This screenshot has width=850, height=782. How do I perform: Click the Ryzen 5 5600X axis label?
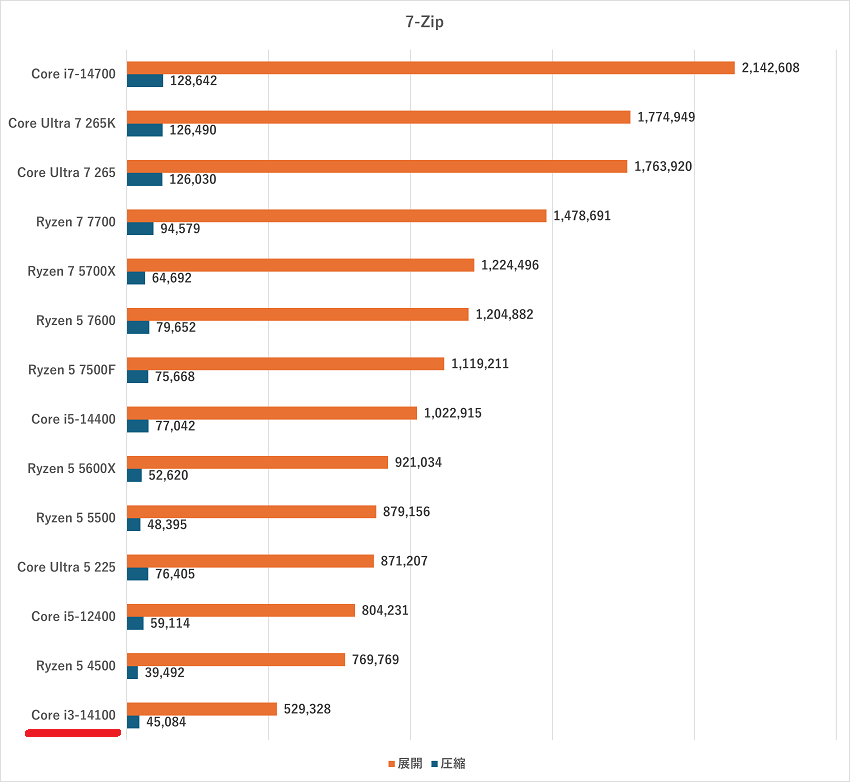pos(71,469)
